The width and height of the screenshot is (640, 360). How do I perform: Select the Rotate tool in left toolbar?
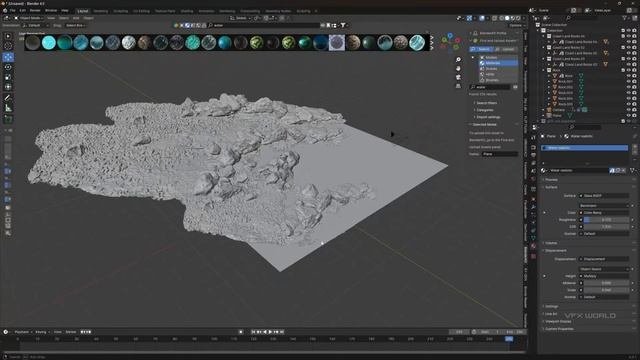[8, 67]
